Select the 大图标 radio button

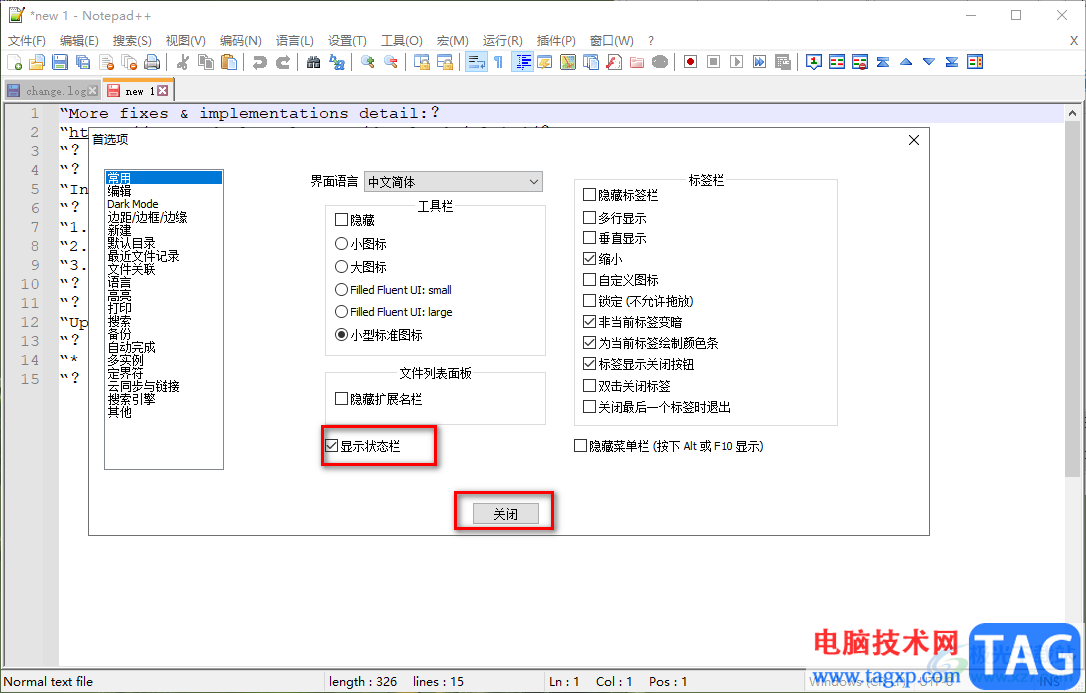click(x=341, y=267)
